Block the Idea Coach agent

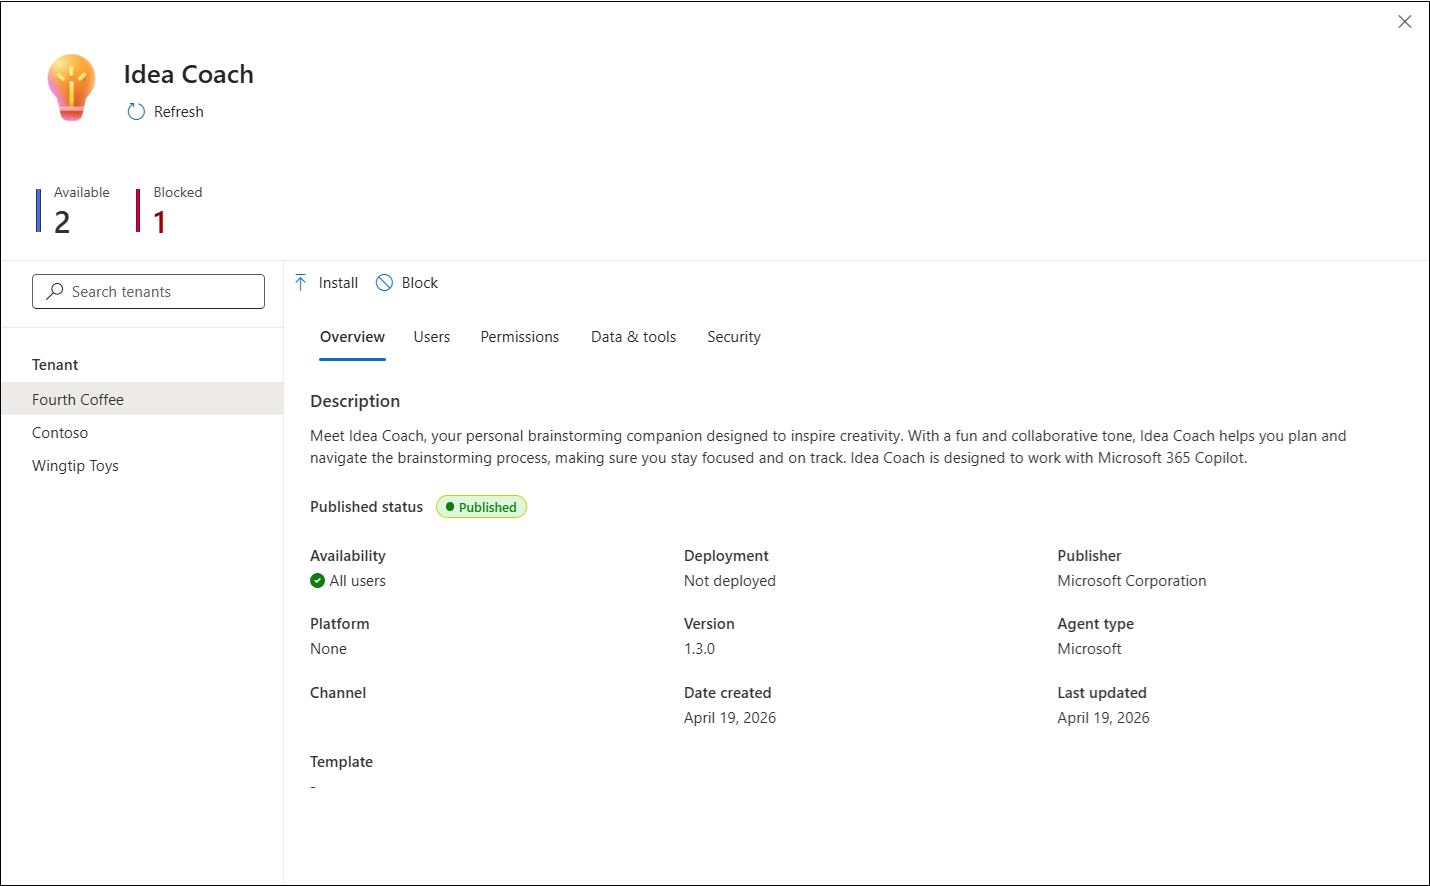[x=407, y=283]
